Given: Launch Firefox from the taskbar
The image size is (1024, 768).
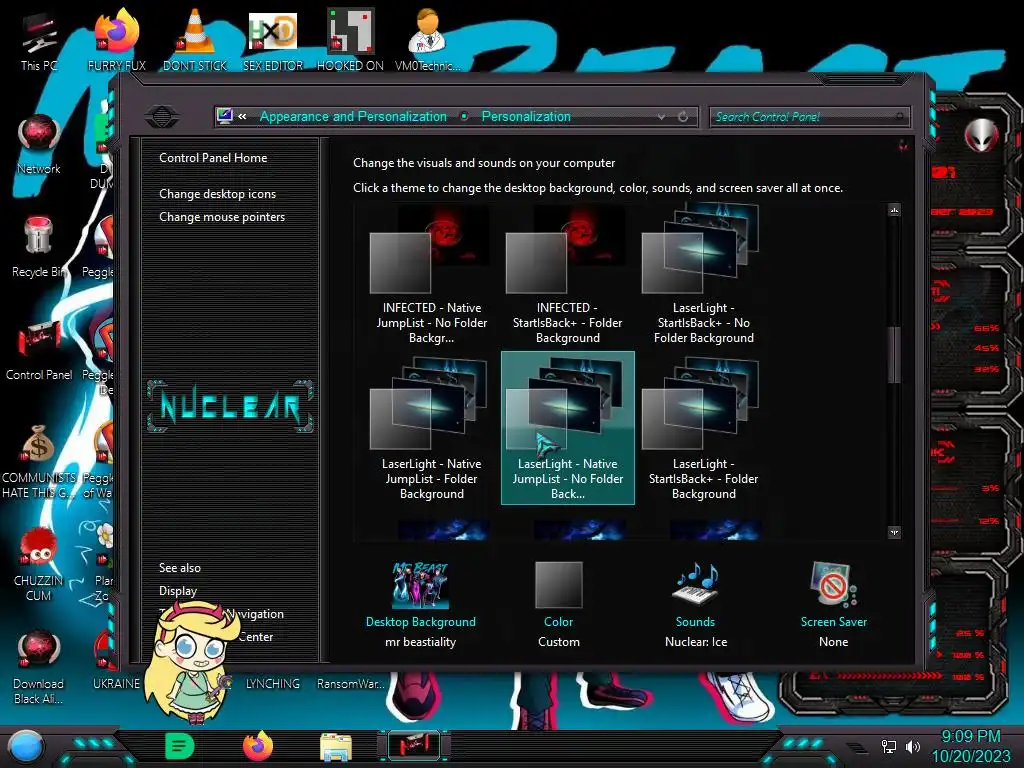Looking at the screenshot, I should coord(258,746).
